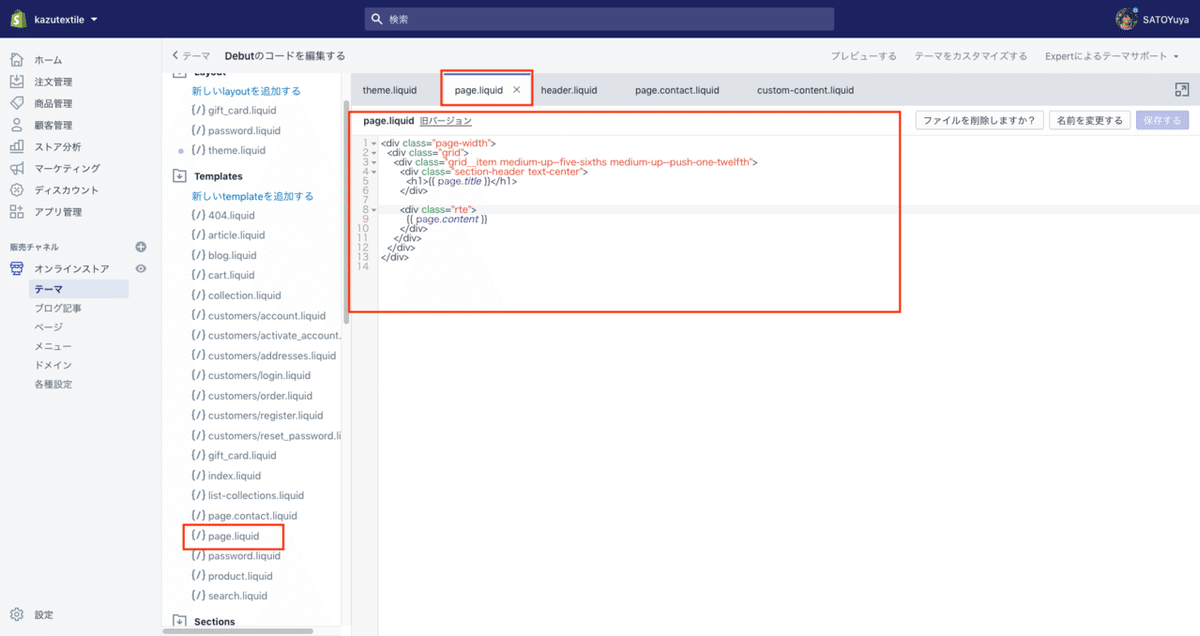
Task: Select テーマ in the sidebar
Action: click(80, 289)
